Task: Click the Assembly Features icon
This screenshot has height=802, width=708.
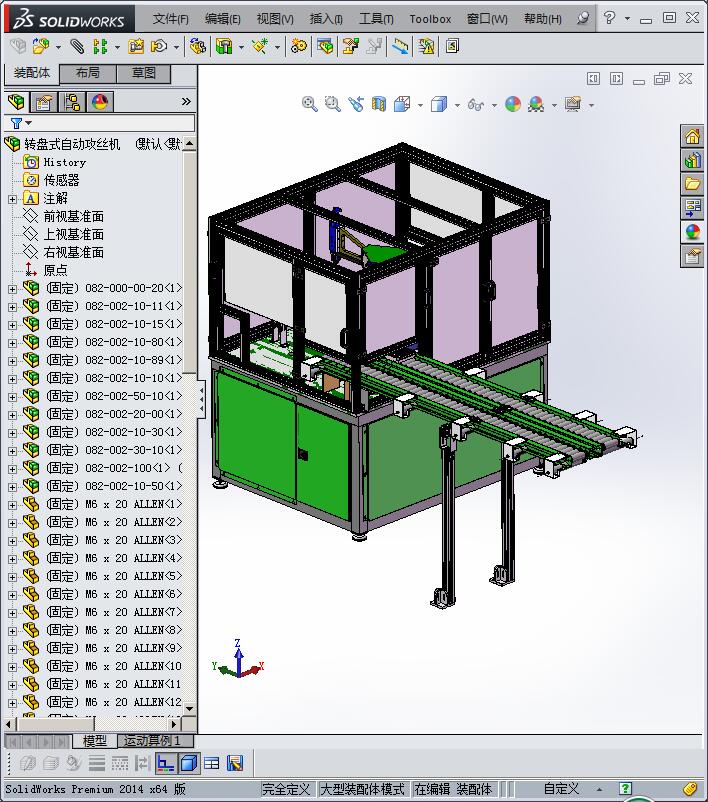Action: click(x=224, y=47)
